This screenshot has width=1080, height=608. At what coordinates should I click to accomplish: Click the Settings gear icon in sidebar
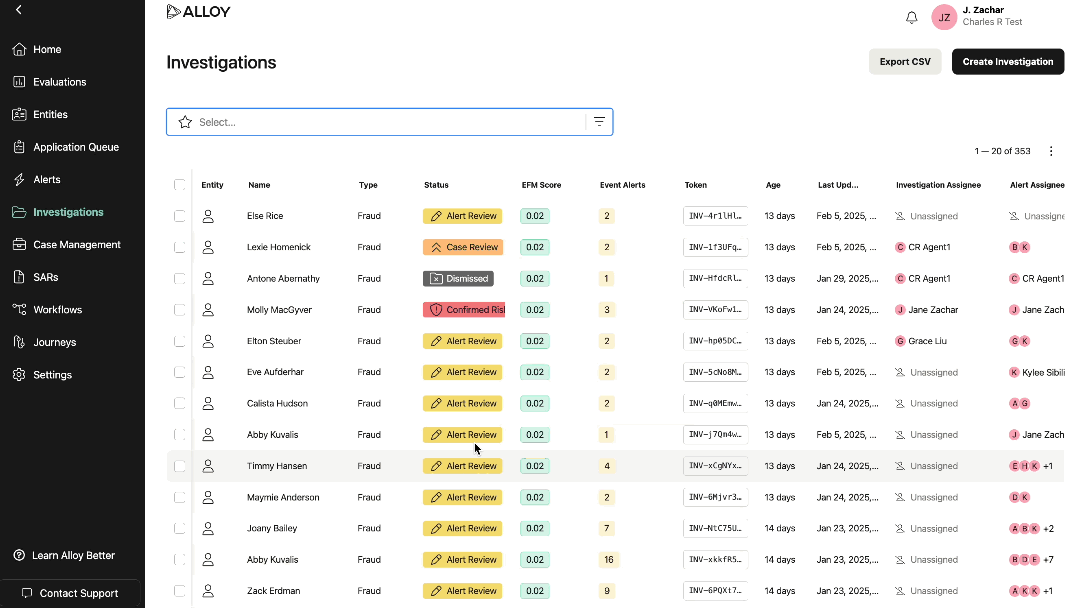(x=19, y=375)
